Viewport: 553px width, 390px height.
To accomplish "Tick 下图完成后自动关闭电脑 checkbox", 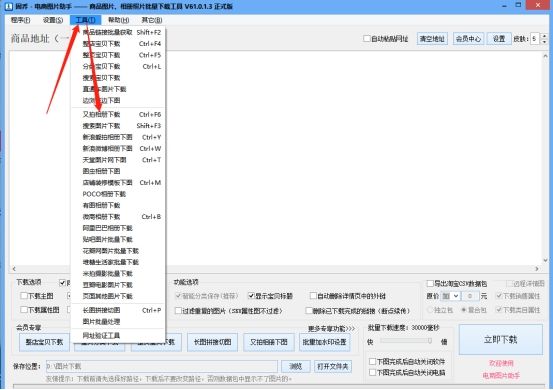I will (x=372, y=372).
